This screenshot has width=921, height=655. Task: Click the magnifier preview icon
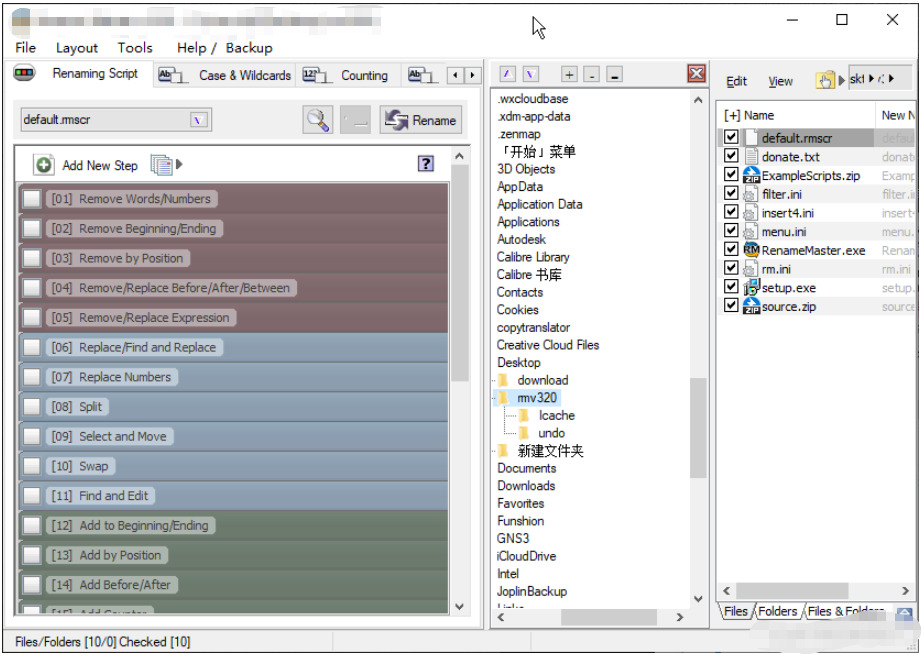coord(318,120)
